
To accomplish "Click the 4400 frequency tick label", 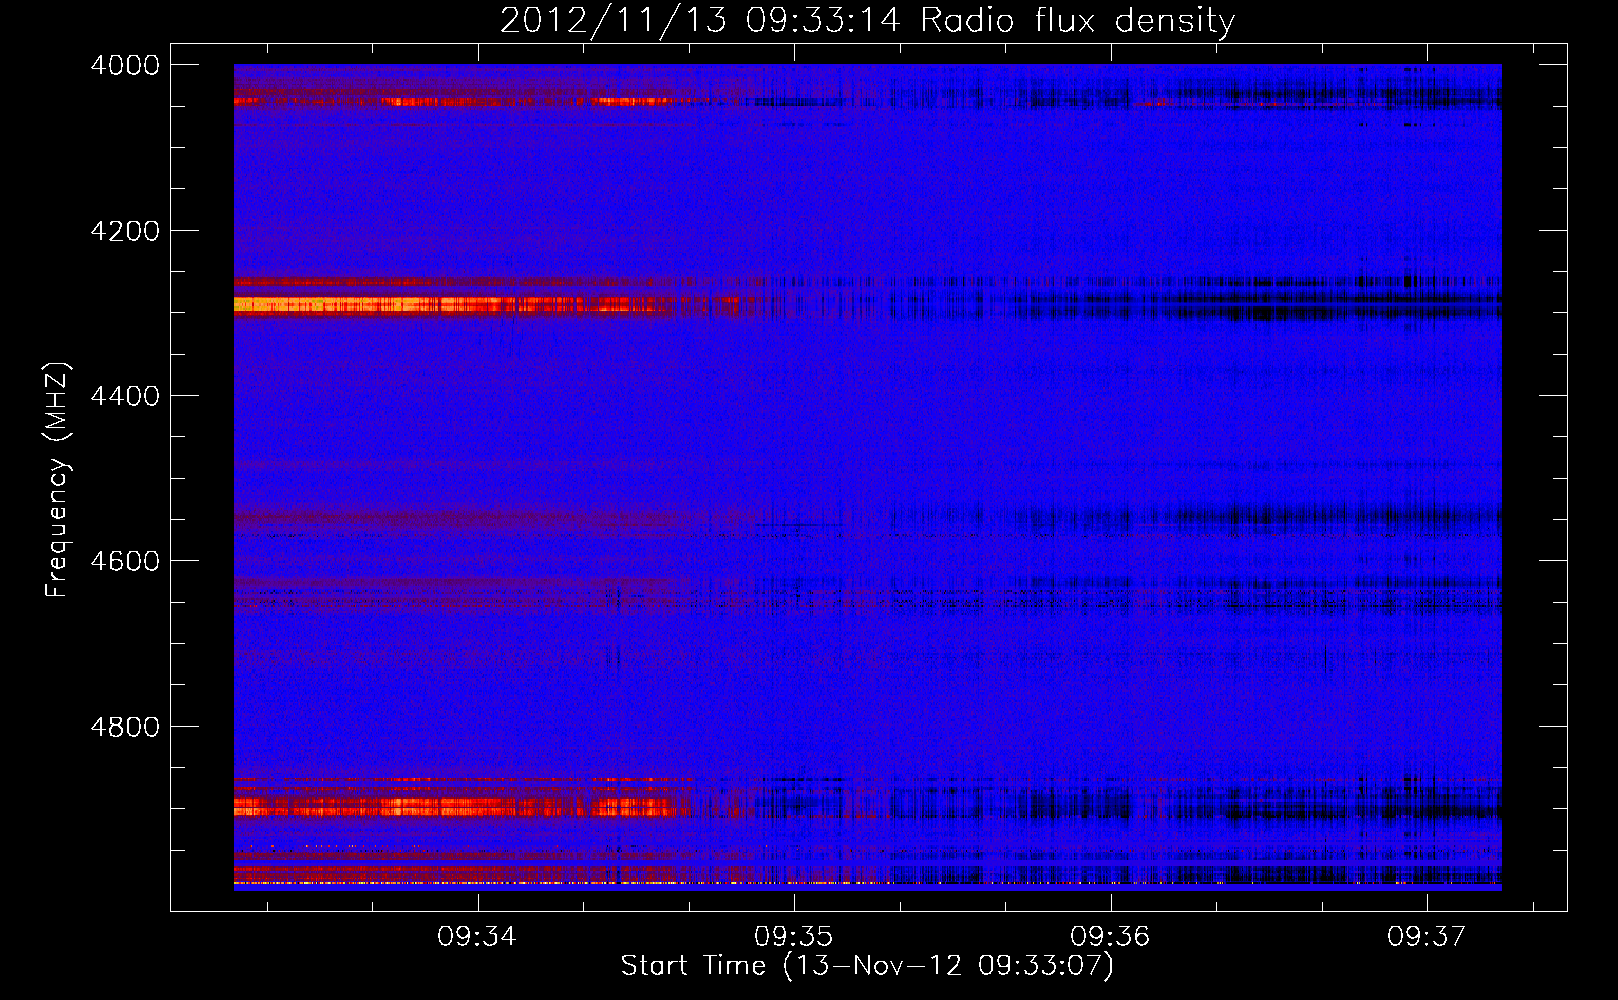I will coord(125,396).
